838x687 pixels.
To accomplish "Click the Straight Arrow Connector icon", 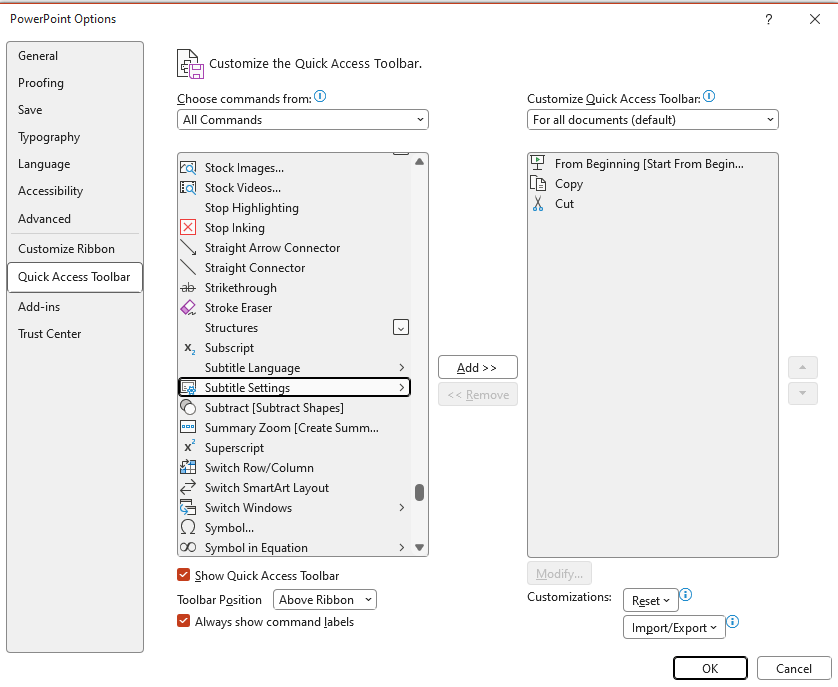I will (188, 248).
